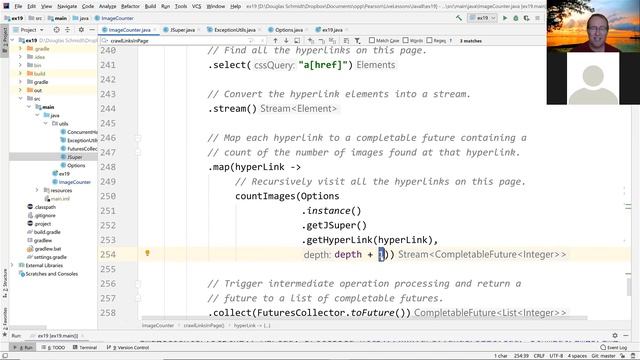The width and height of the screenshot is (640, 360).
Task: Hide the Run tool window
Action: tap(626, 336)
